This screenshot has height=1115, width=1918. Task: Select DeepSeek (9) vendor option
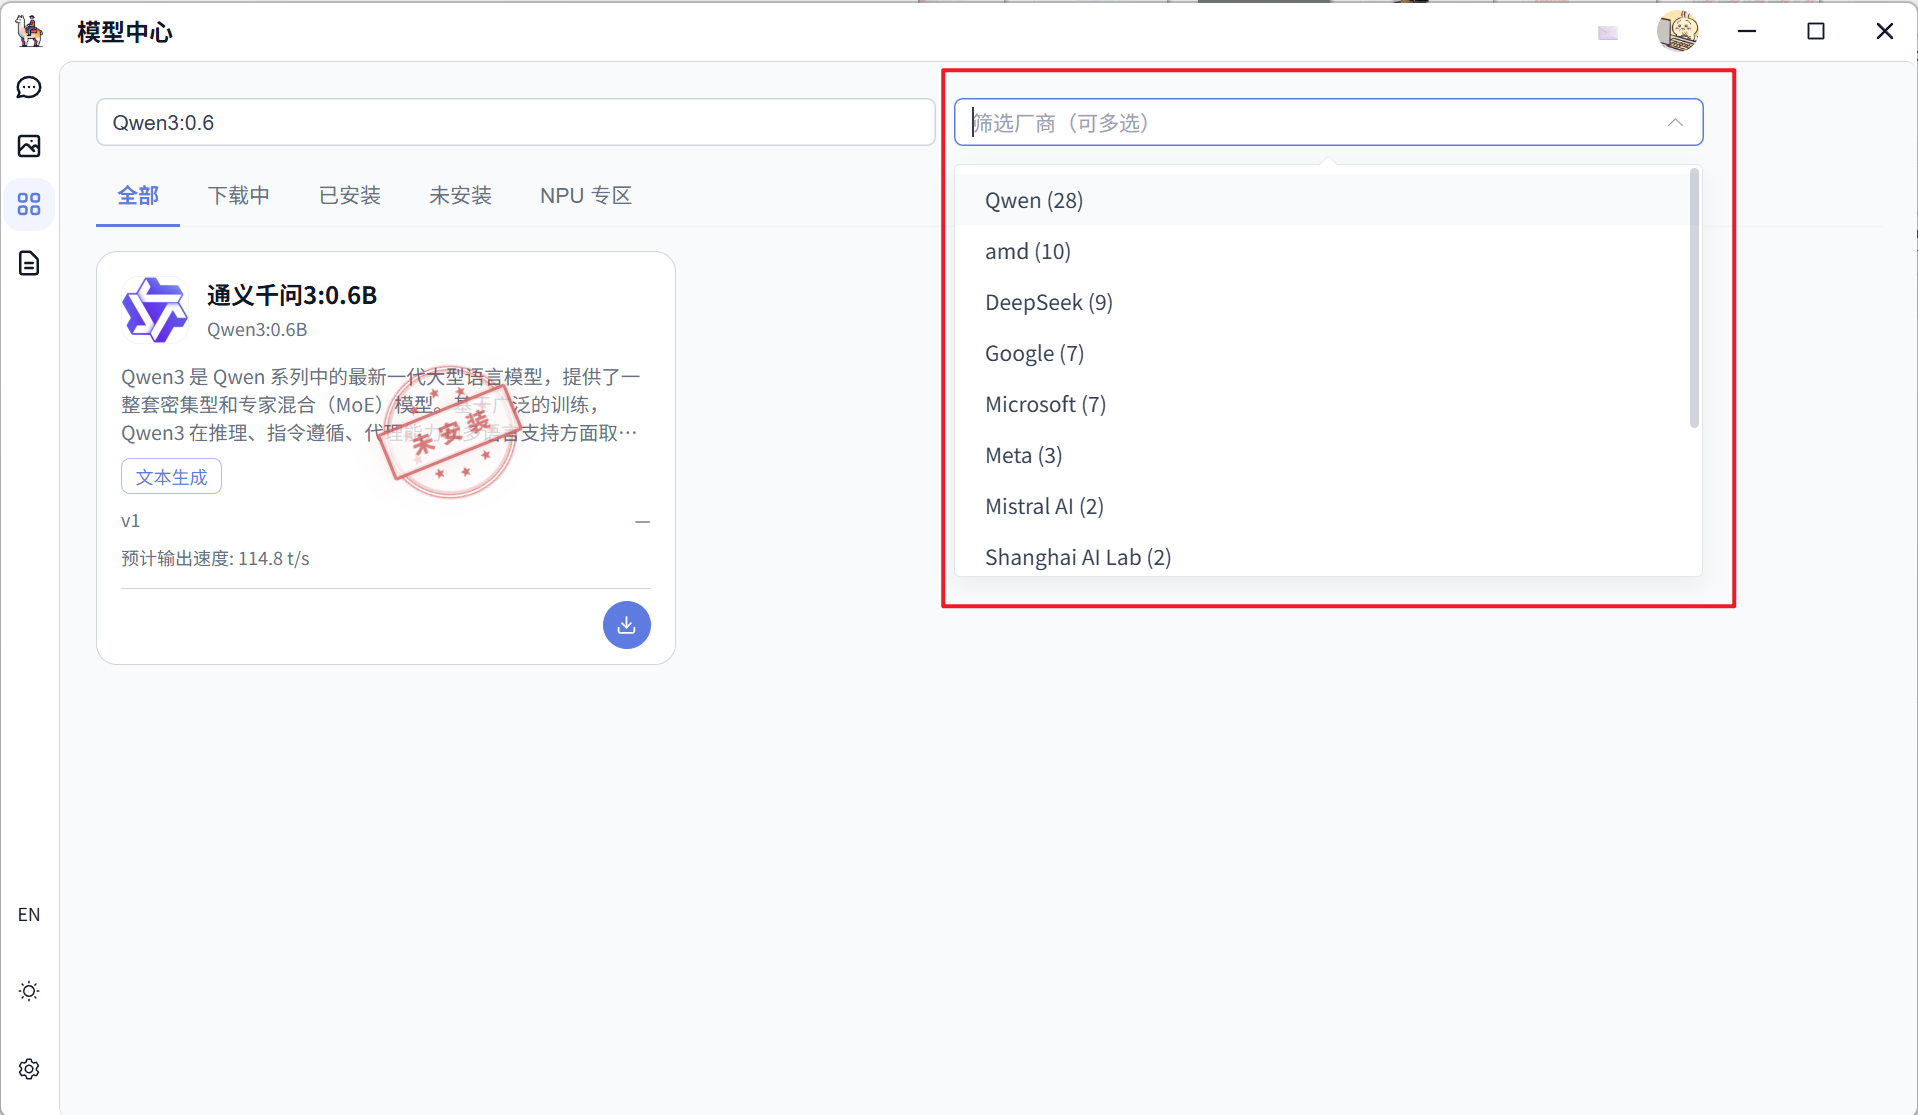(x=1322, y=302)
